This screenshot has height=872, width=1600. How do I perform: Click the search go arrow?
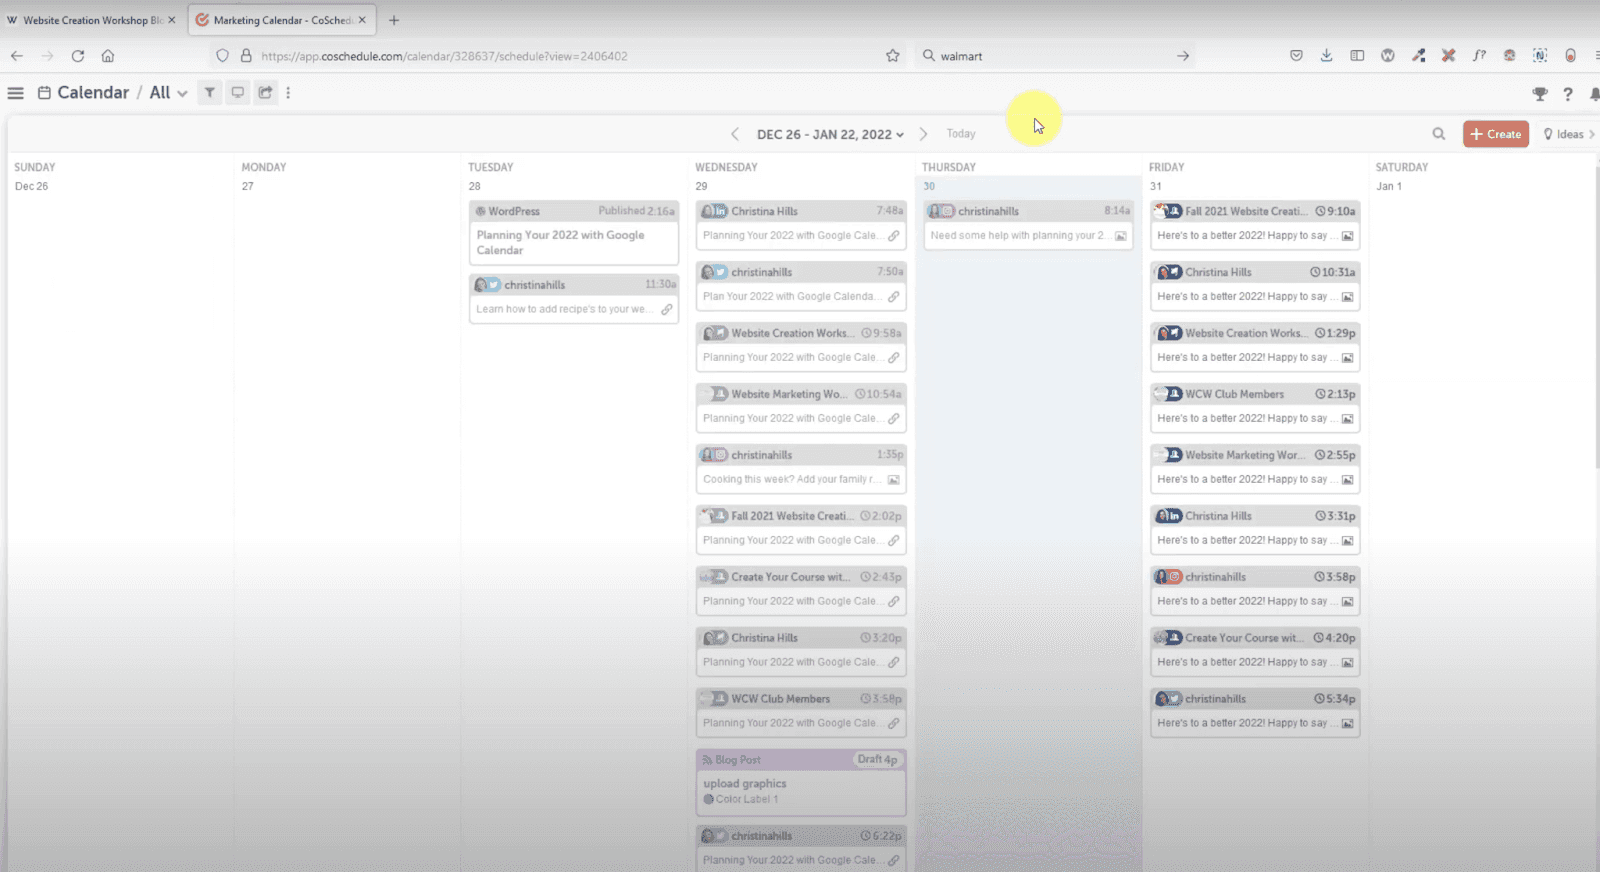pyautogui.click(x=1183, y=56)
